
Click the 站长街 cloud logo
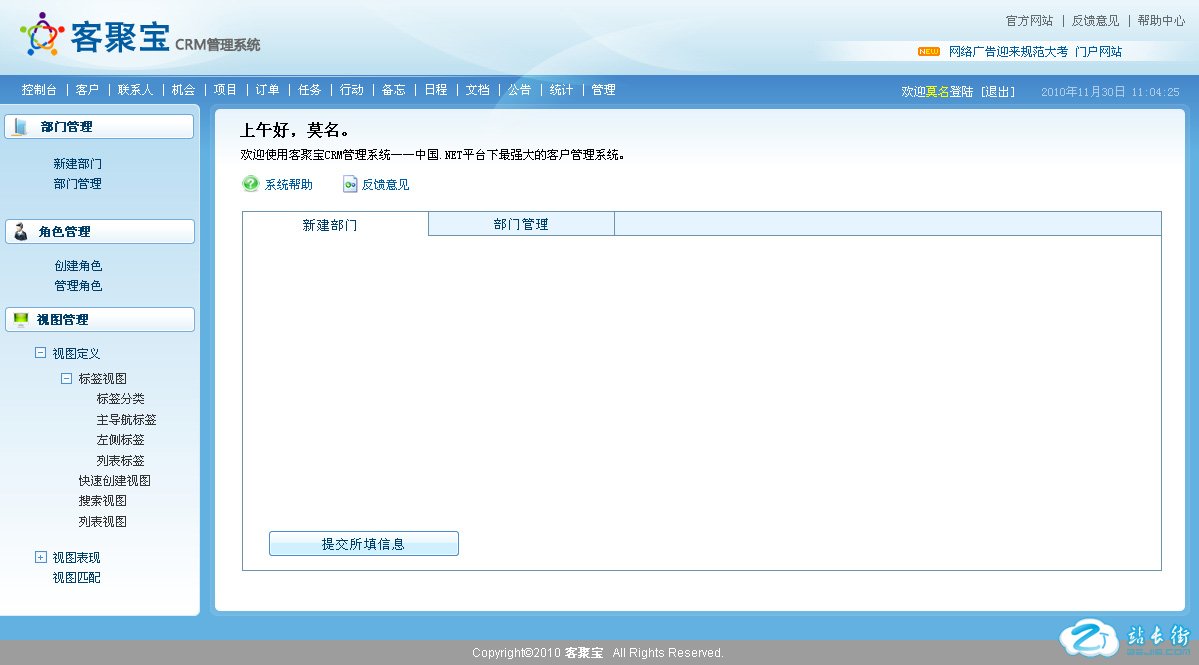[x=1088, y=638]
